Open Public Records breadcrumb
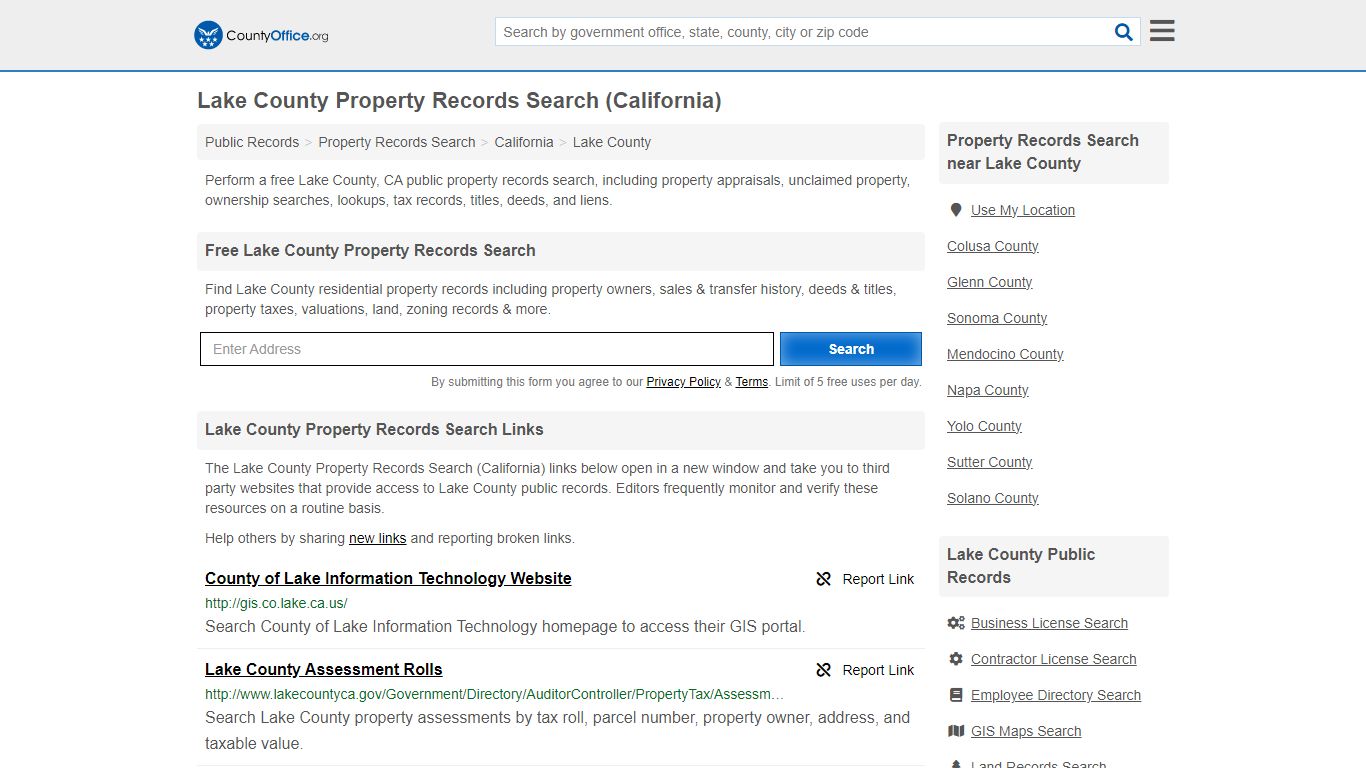 click(x=252, y=142)
